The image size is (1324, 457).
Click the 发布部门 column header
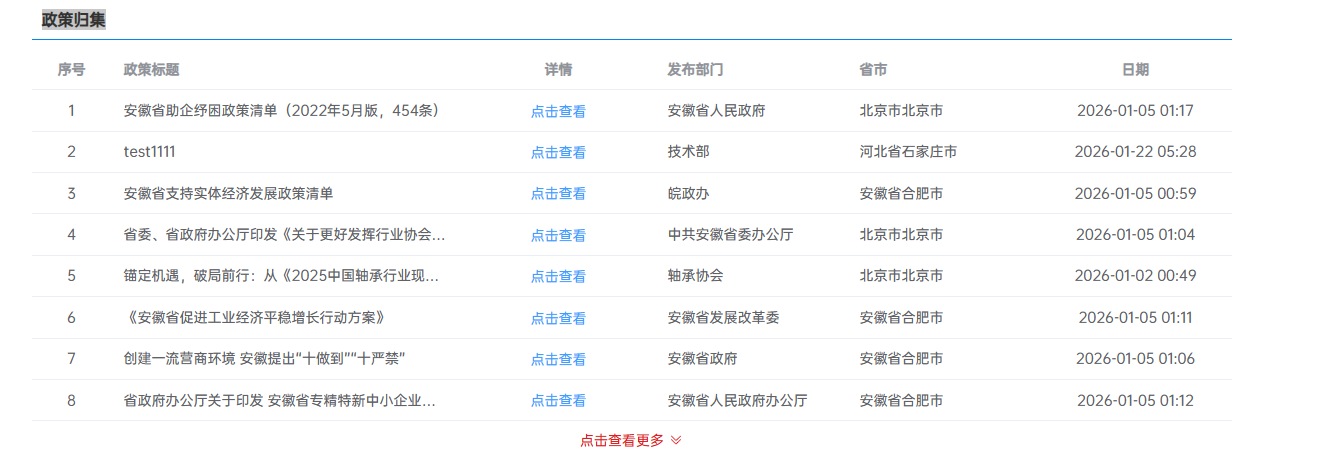click(x=695, y=69)
